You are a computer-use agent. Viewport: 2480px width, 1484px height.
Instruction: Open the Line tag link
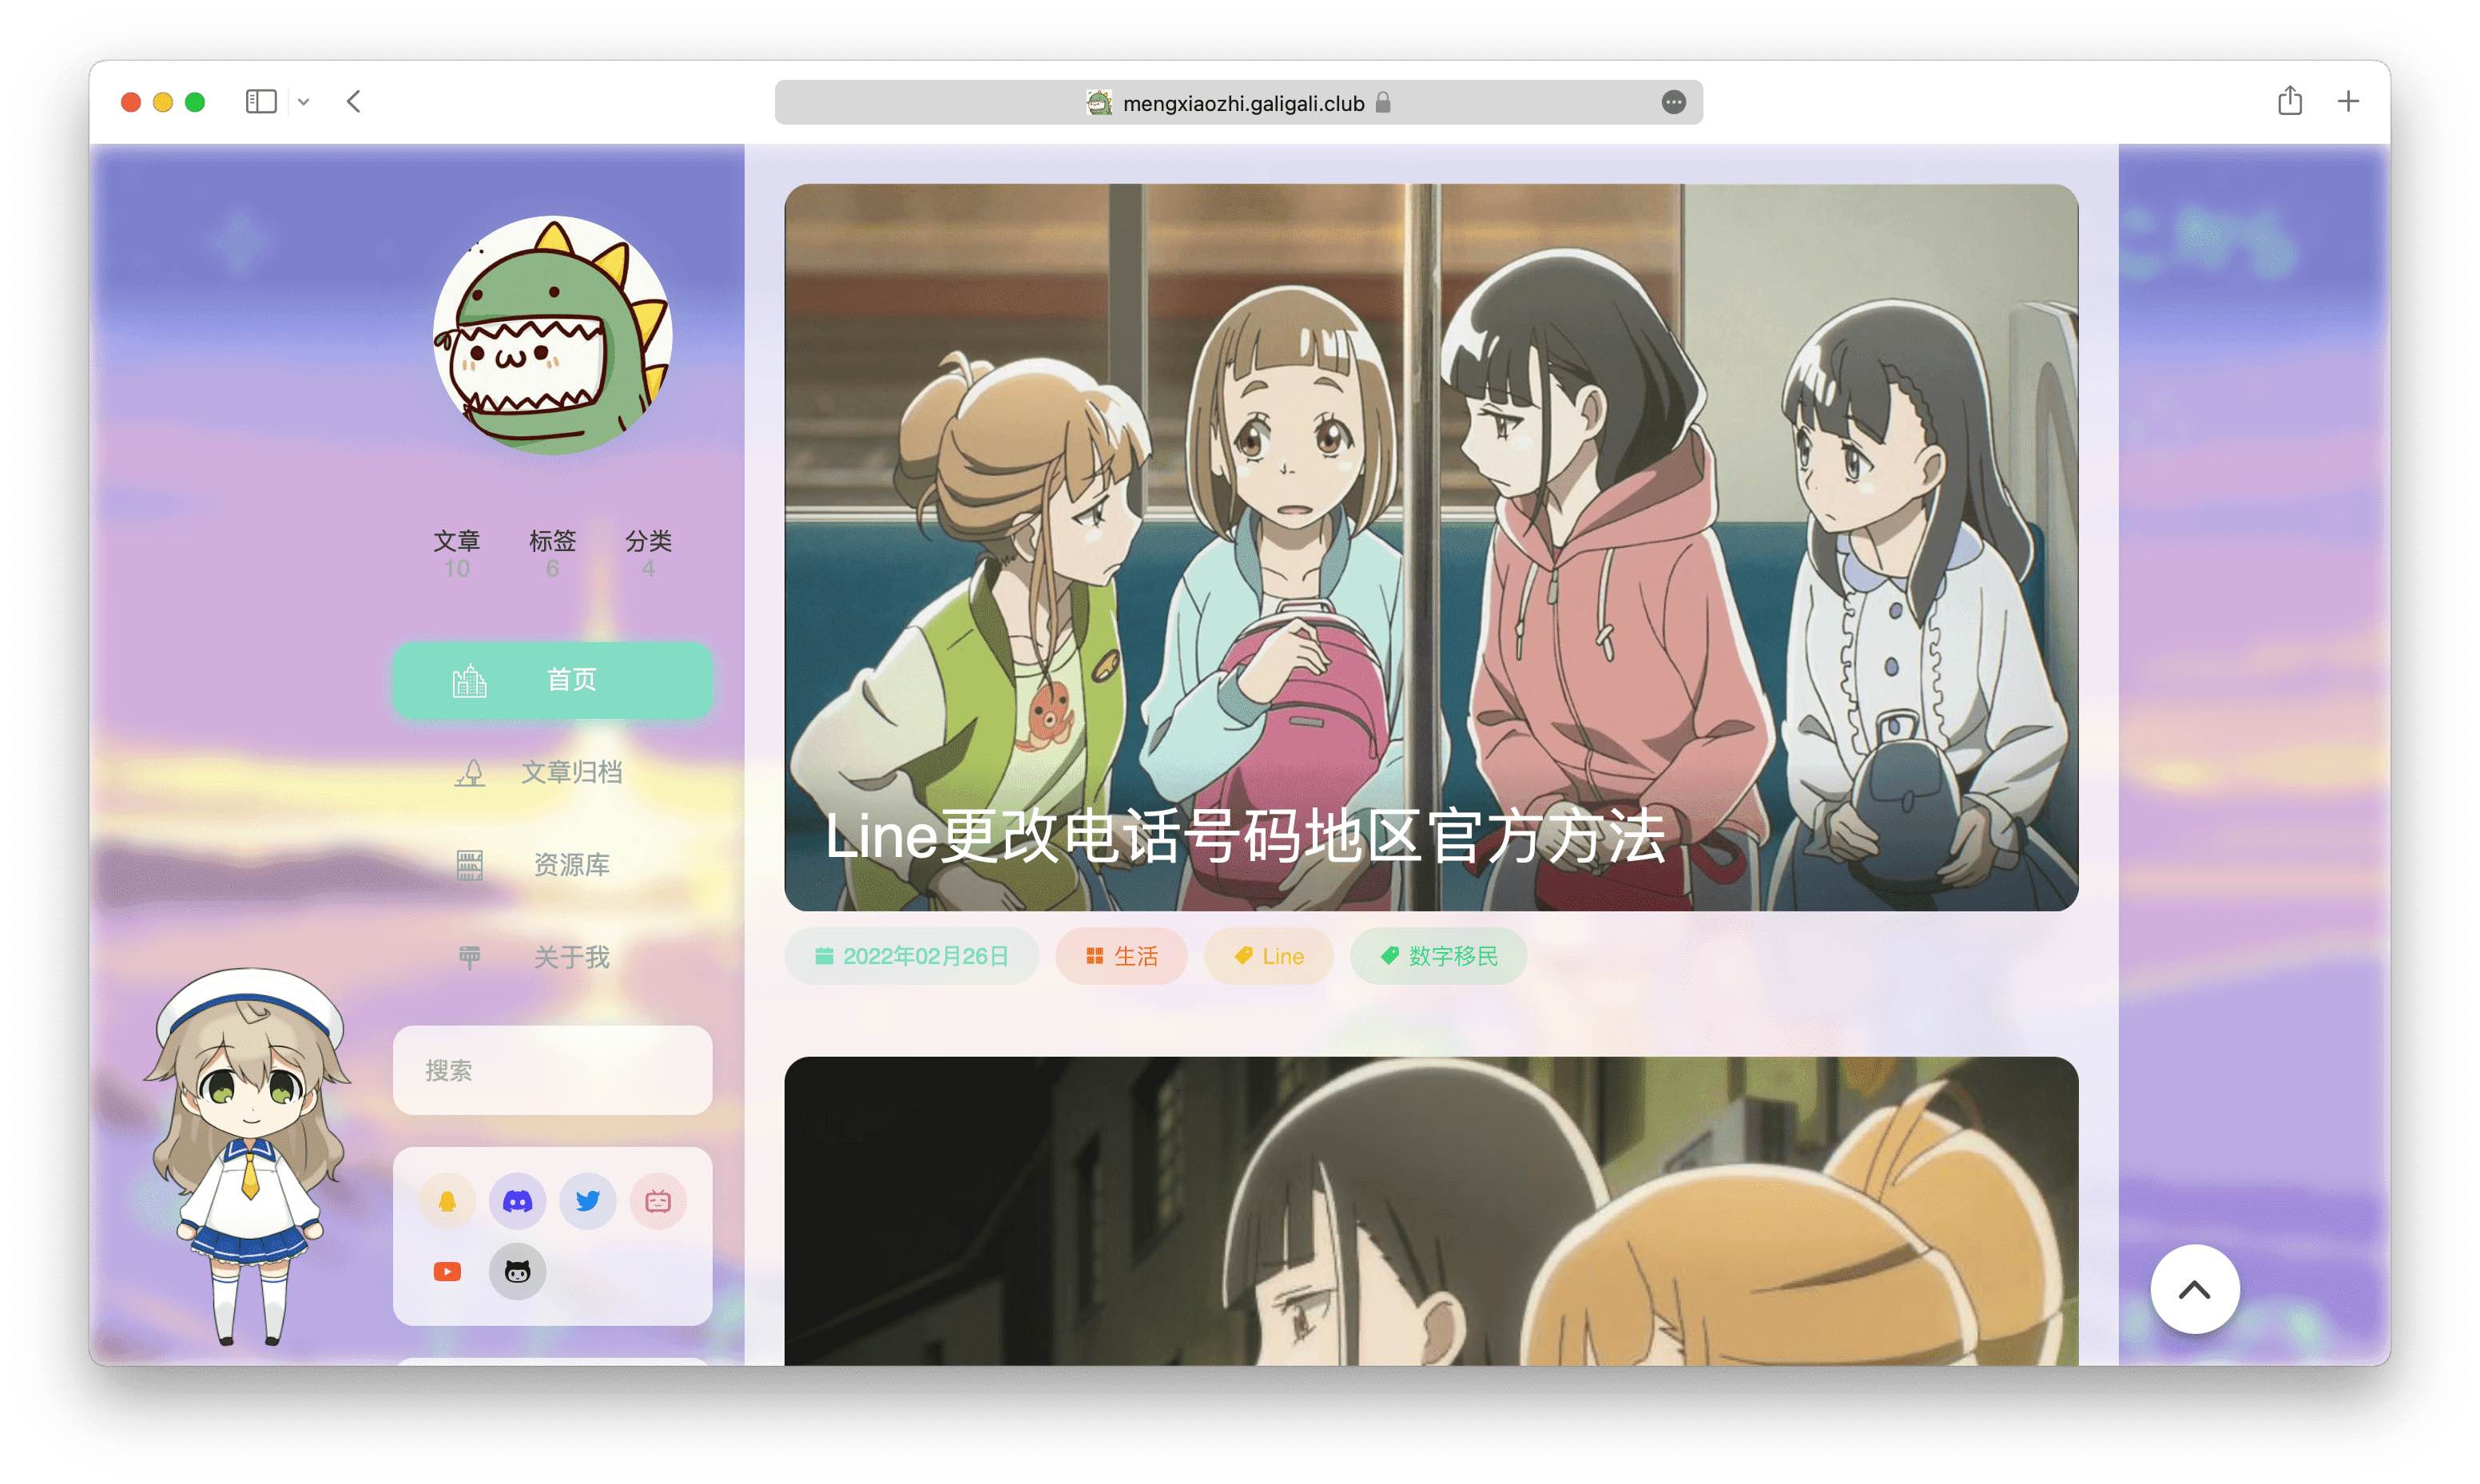click(x=1268, y=956)
